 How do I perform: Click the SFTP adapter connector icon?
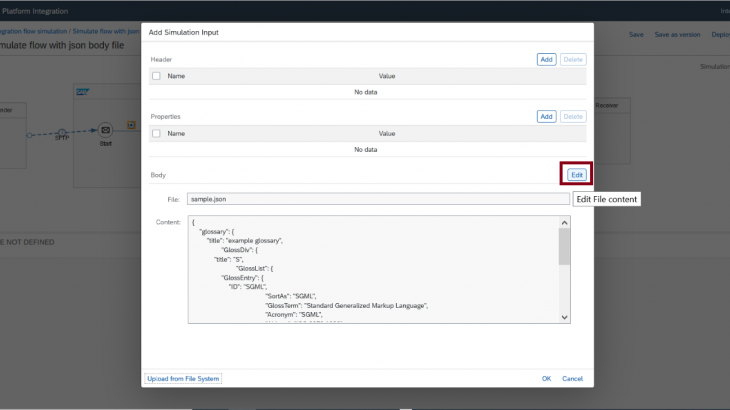coord(62,133)
